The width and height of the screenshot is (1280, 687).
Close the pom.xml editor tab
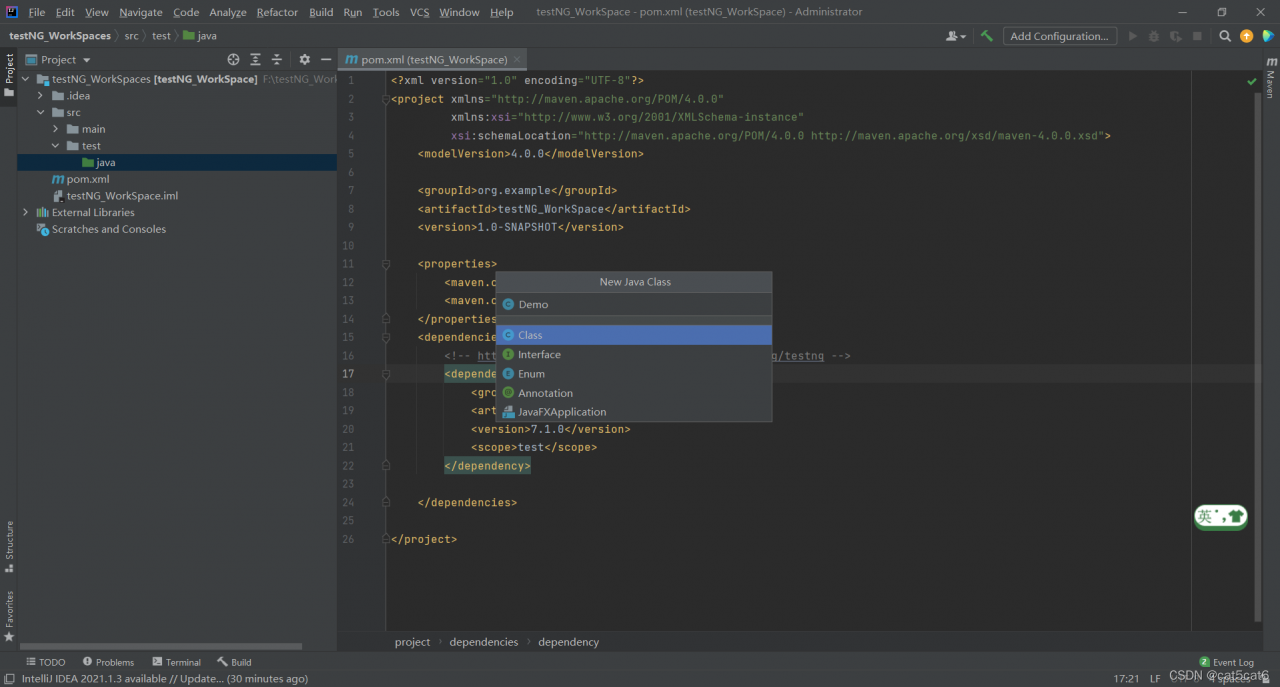[x=517, y=60]
